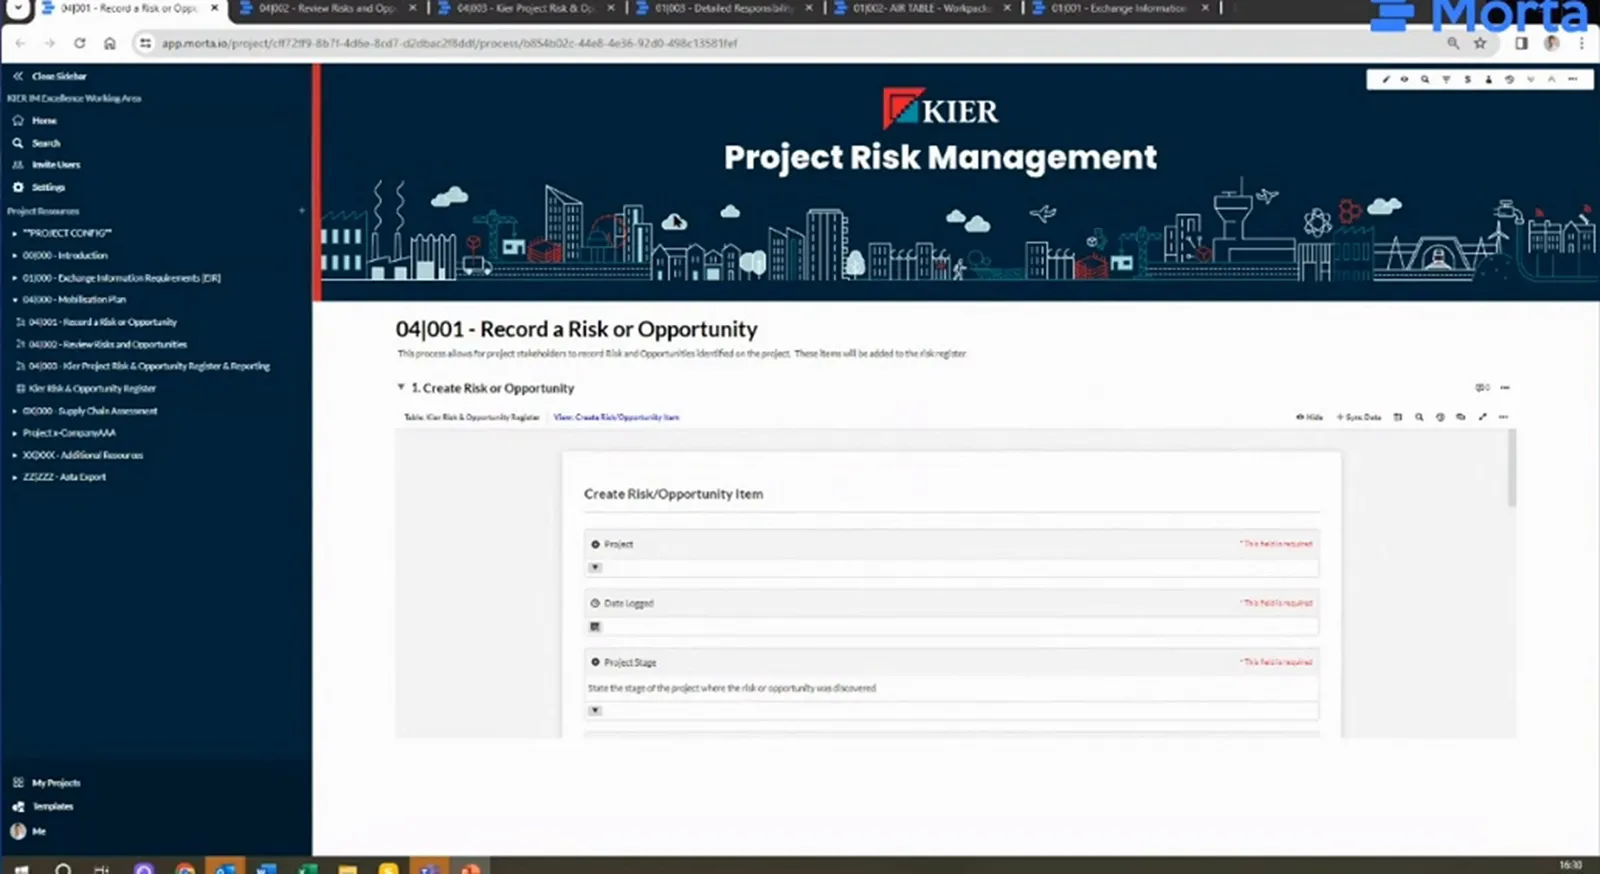Open My Projects in the sidebar

55,783
